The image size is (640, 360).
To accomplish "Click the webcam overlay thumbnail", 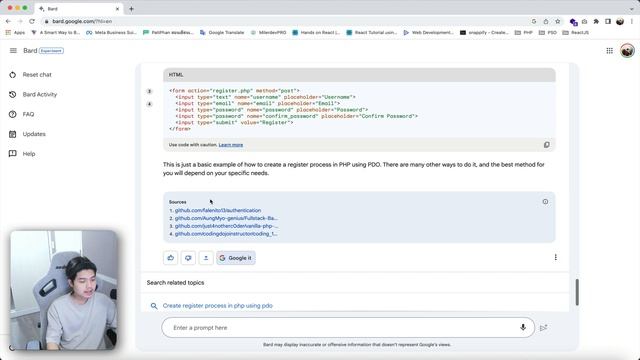I will 63,290.
